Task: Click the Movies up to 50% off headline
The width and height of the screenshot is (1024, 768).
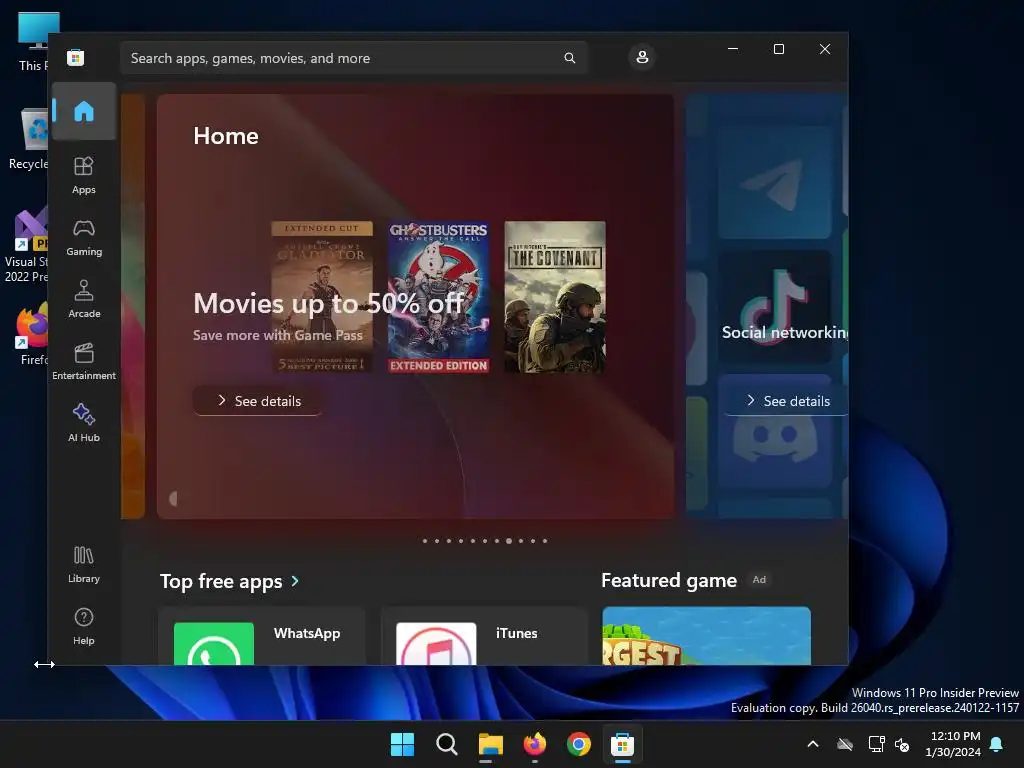Action: [328, 304]
